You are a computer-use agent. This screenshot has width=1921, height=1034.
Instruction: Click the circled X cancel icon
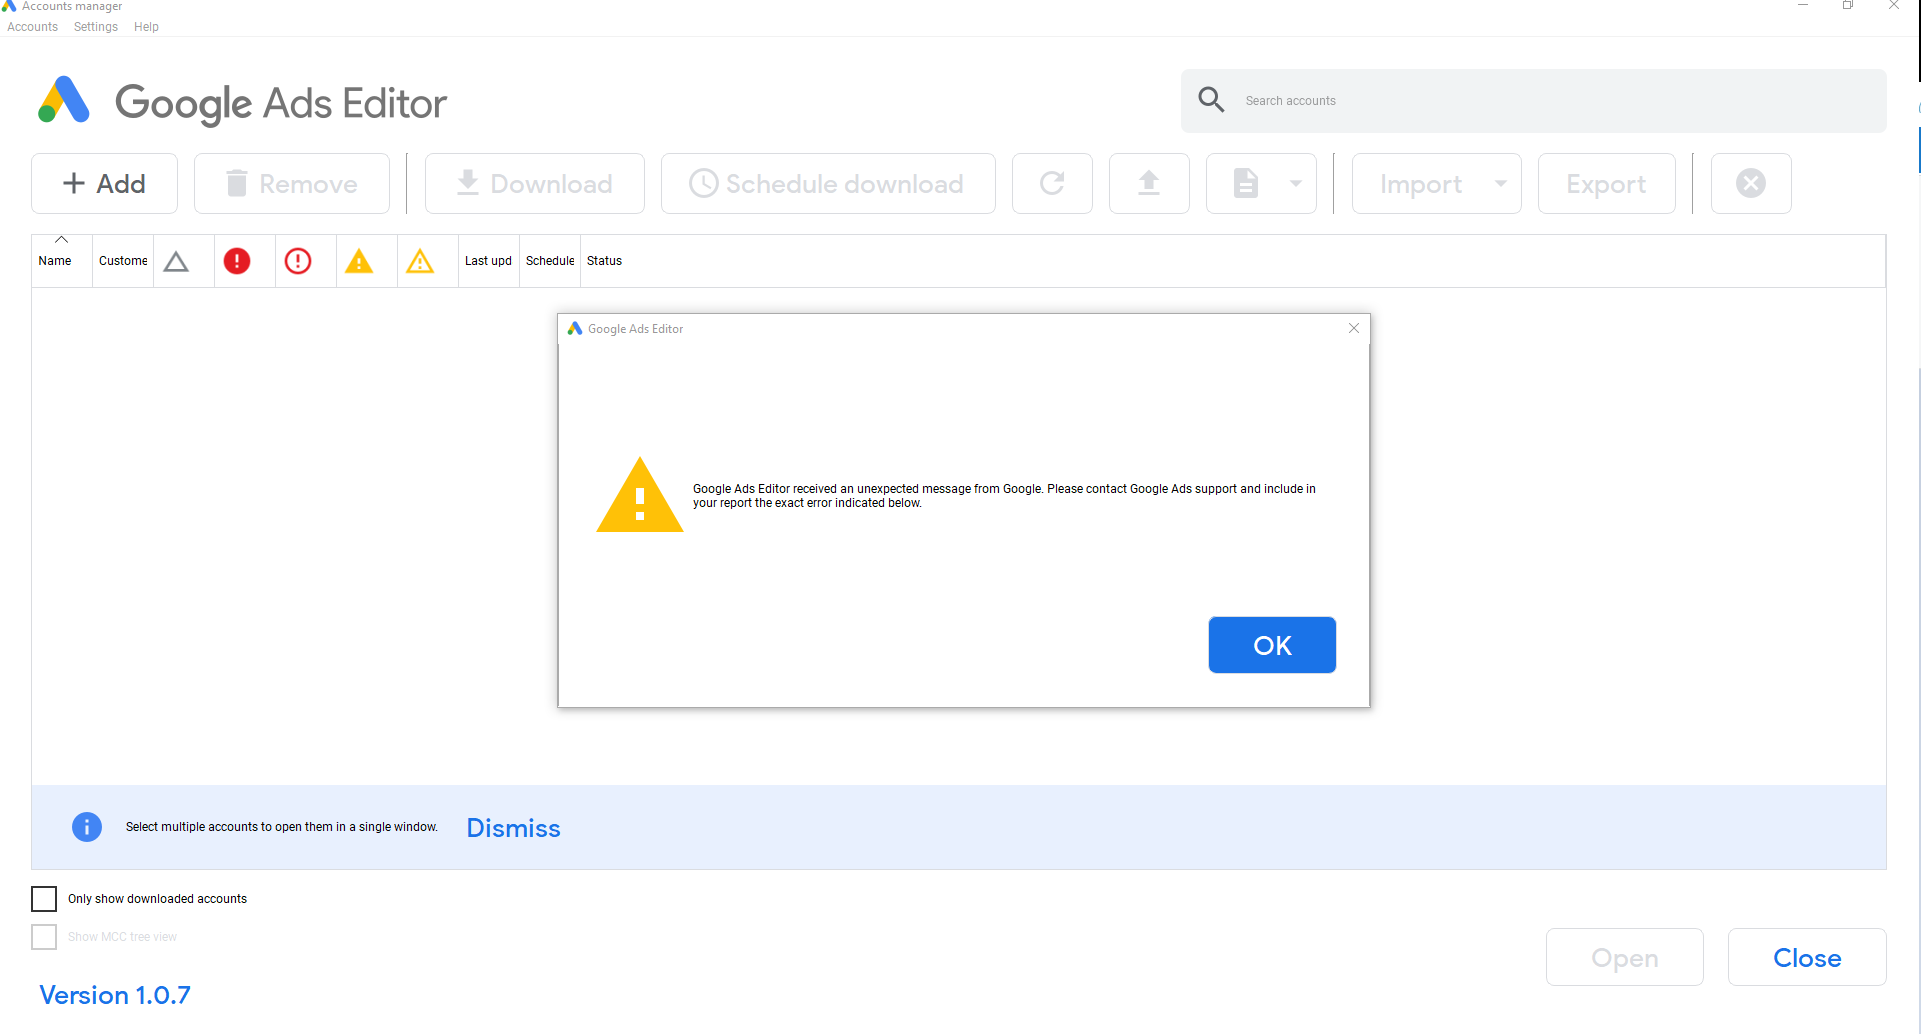(x=1751, y=184)
